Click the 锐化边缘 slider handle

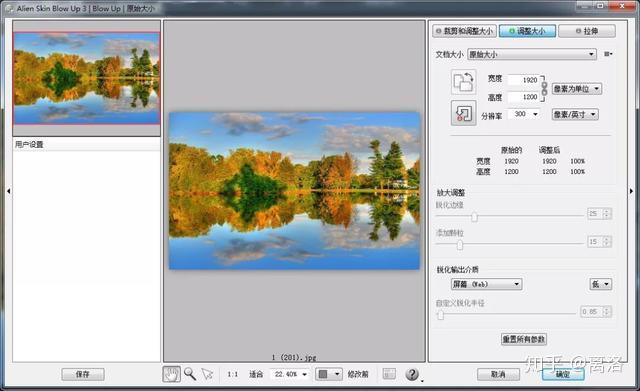[474, 216]
